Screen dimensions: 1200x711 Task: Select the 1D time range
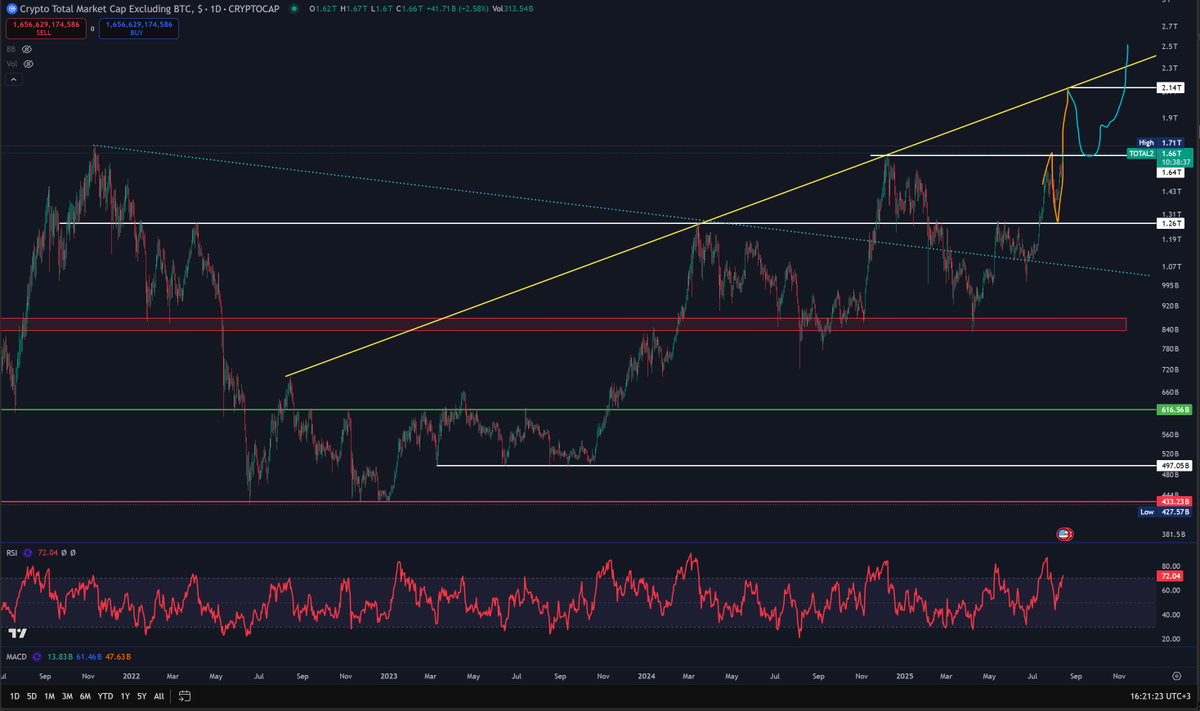click(14, 696)
